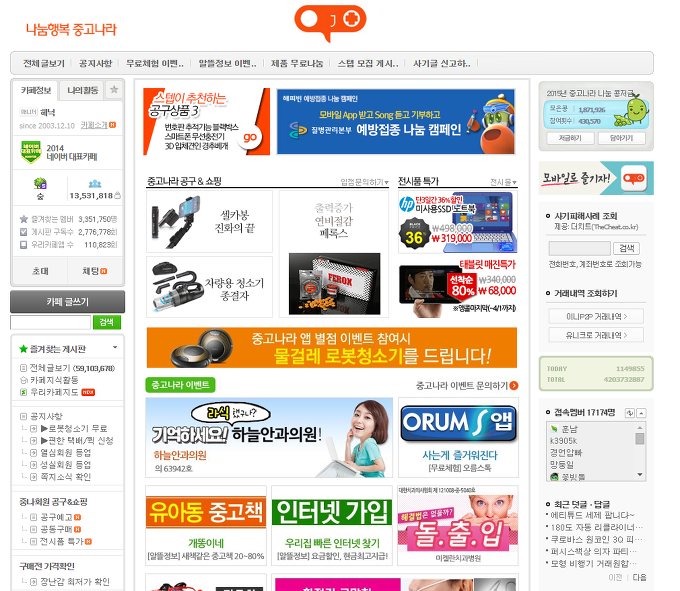Click the orange go button on 공구상품 banner
Screen dimensions: 680x591
[x=249, y=137]
